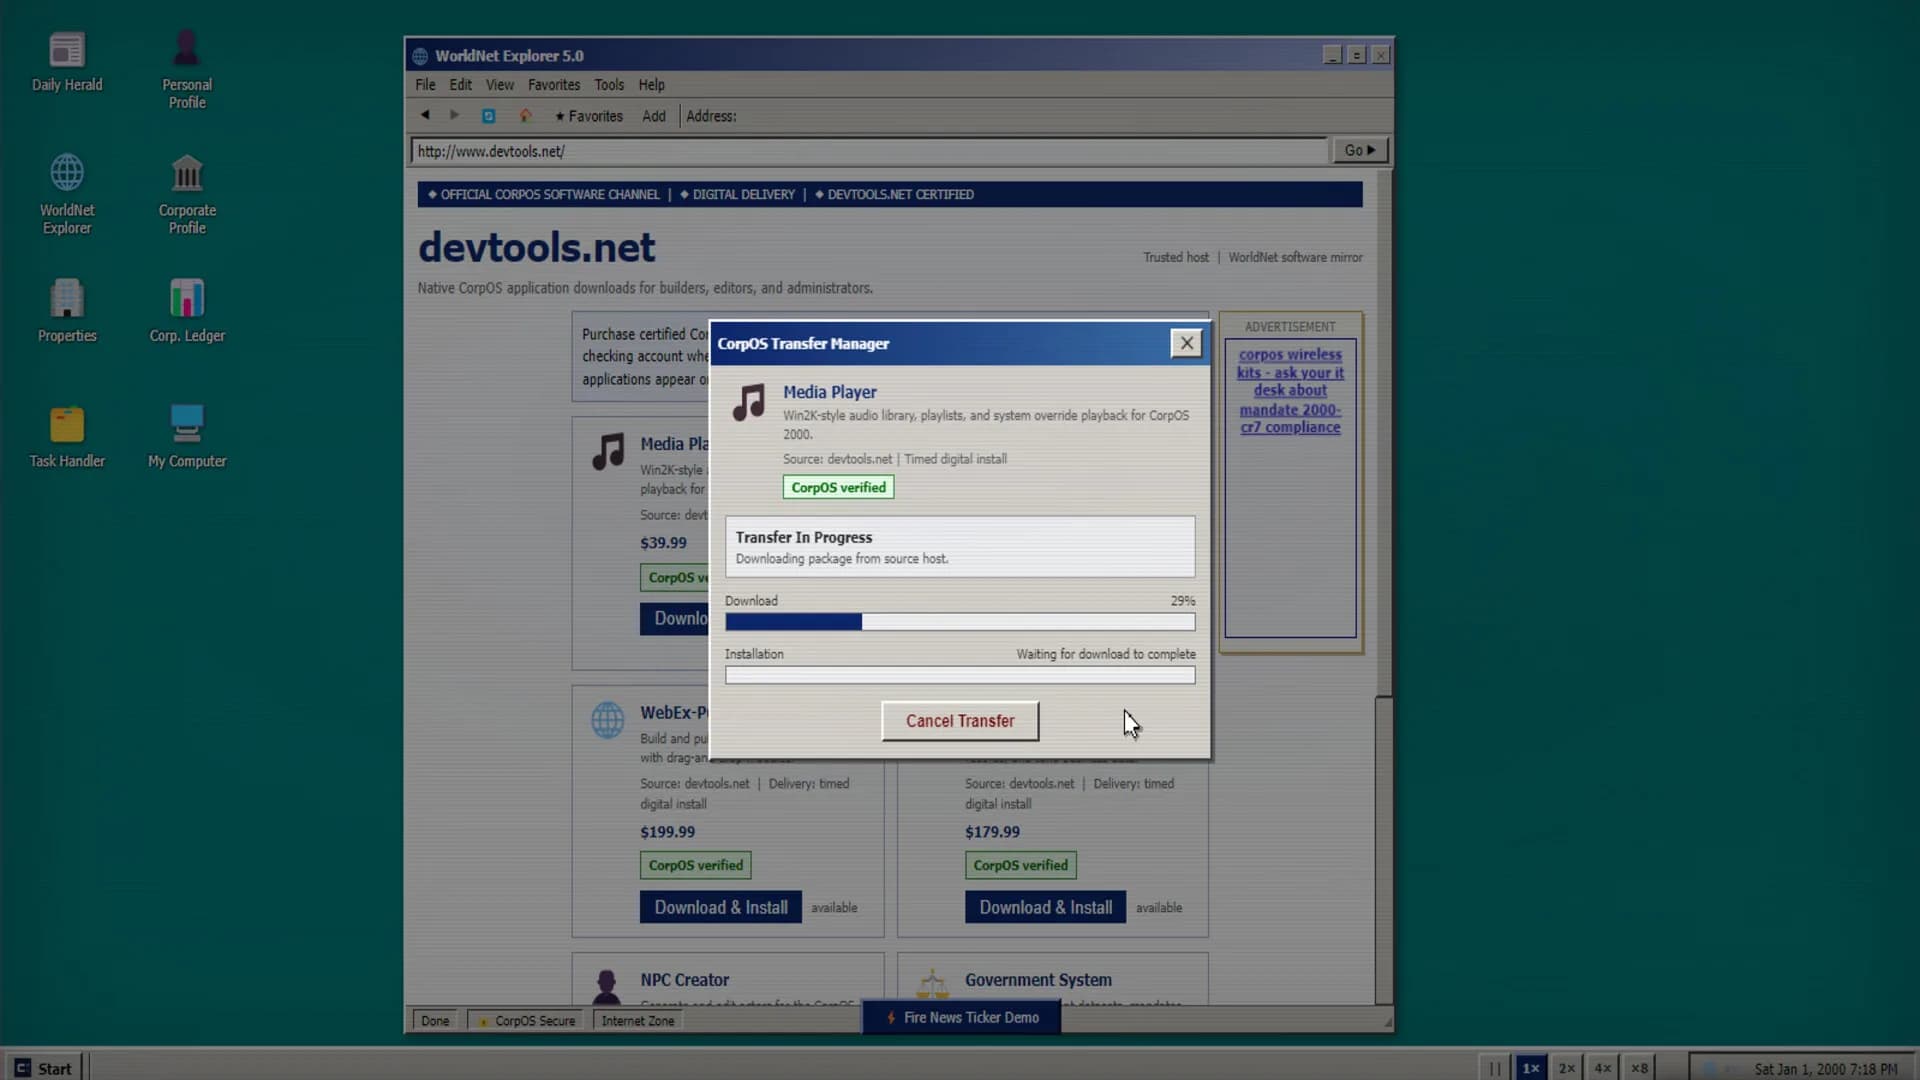Click the CorpOS verified badge in Transfer Manager

[x=838, y=488]
